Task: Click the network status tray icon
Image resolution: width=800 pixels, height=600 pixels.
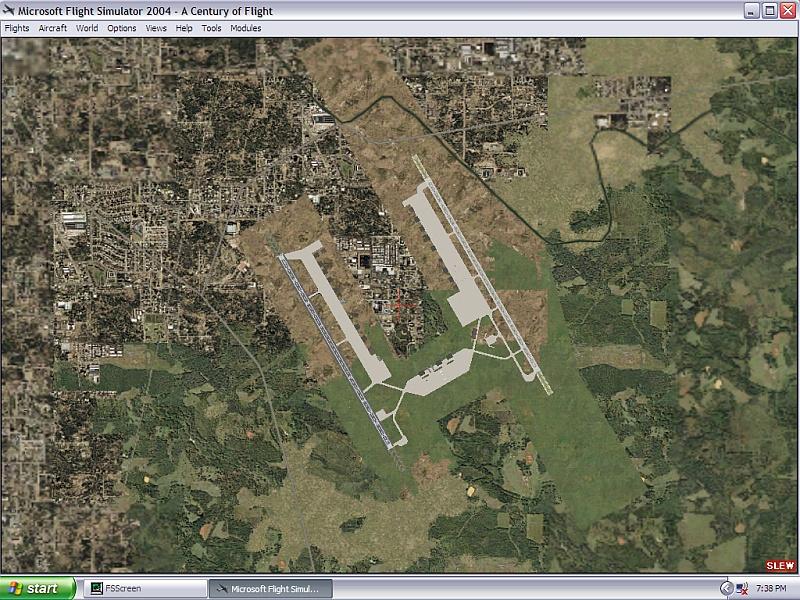Action: coord(742,589)
